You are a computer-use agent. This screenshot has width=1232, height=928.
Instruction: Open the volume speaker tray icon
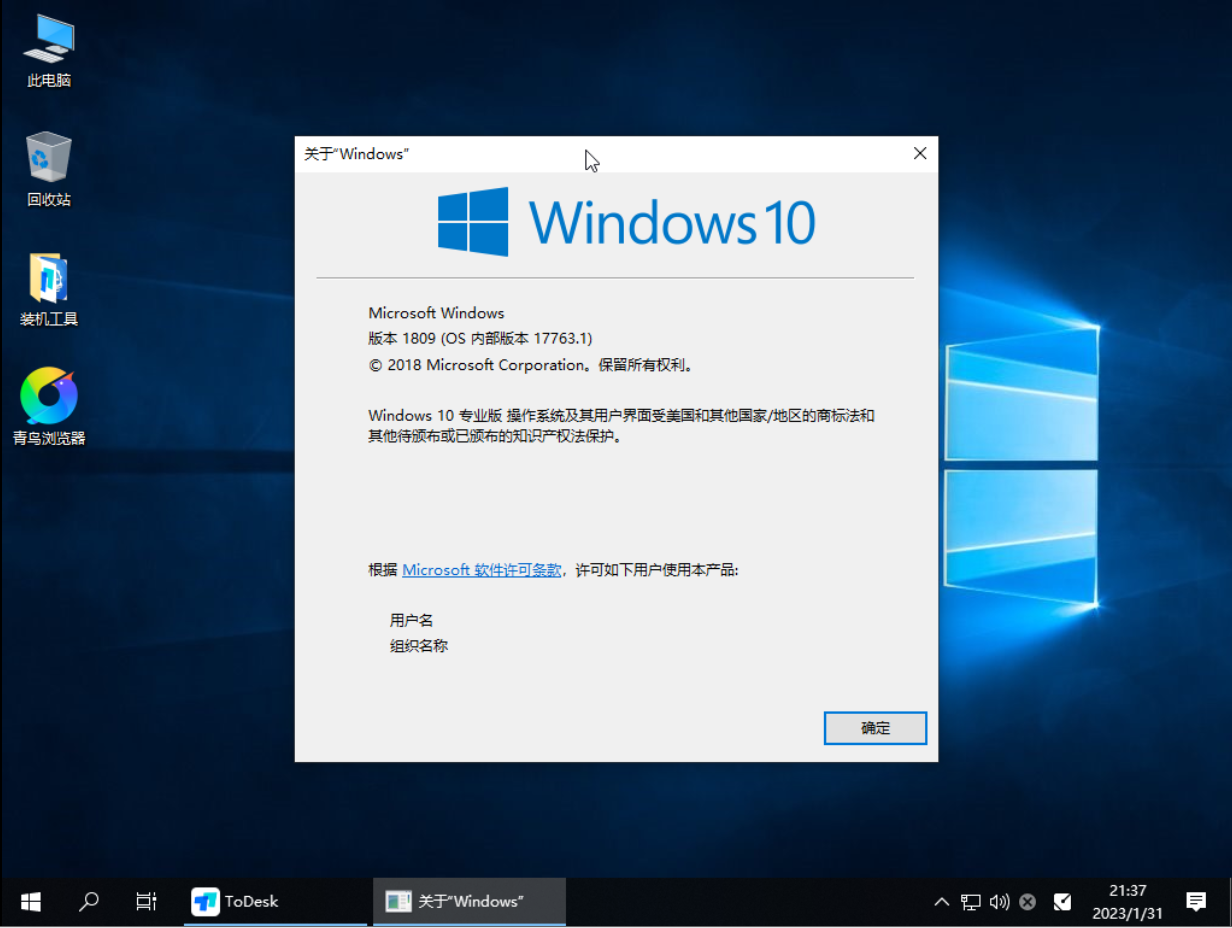(x=999, y=902)
